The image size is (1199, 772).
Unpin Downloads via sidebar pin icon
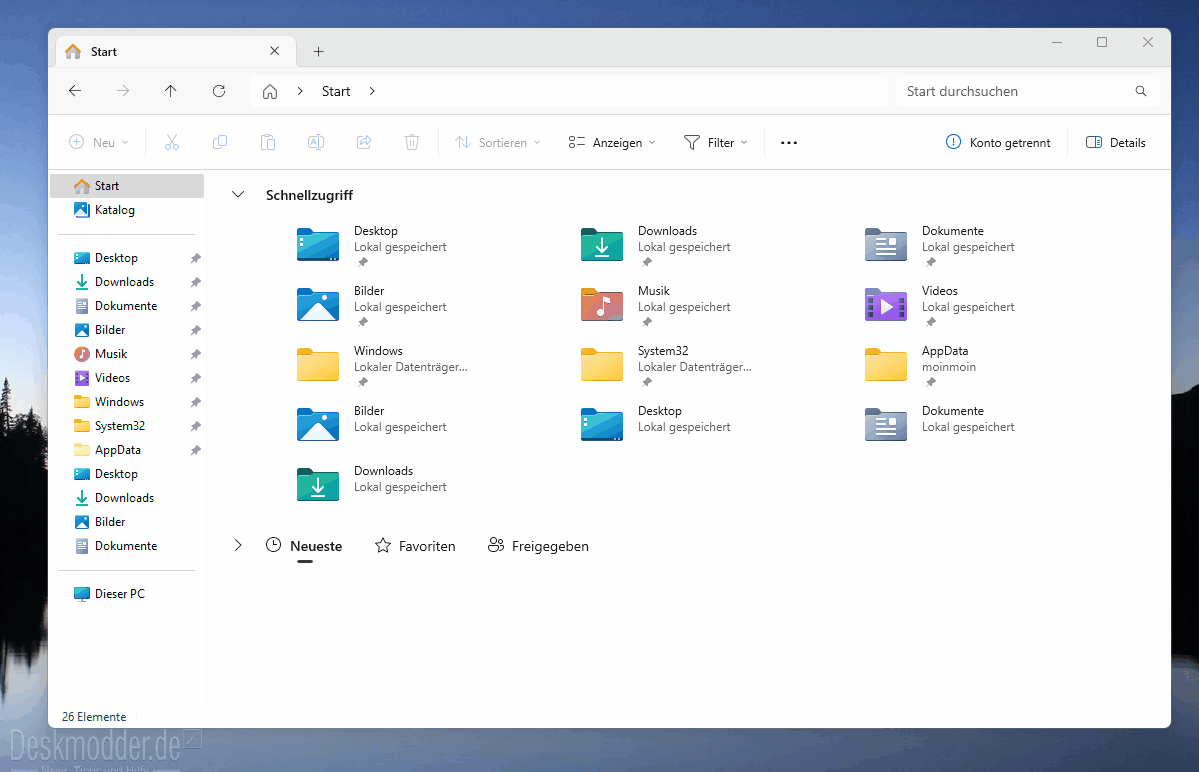pyautogui.click(x=196, y=282)
